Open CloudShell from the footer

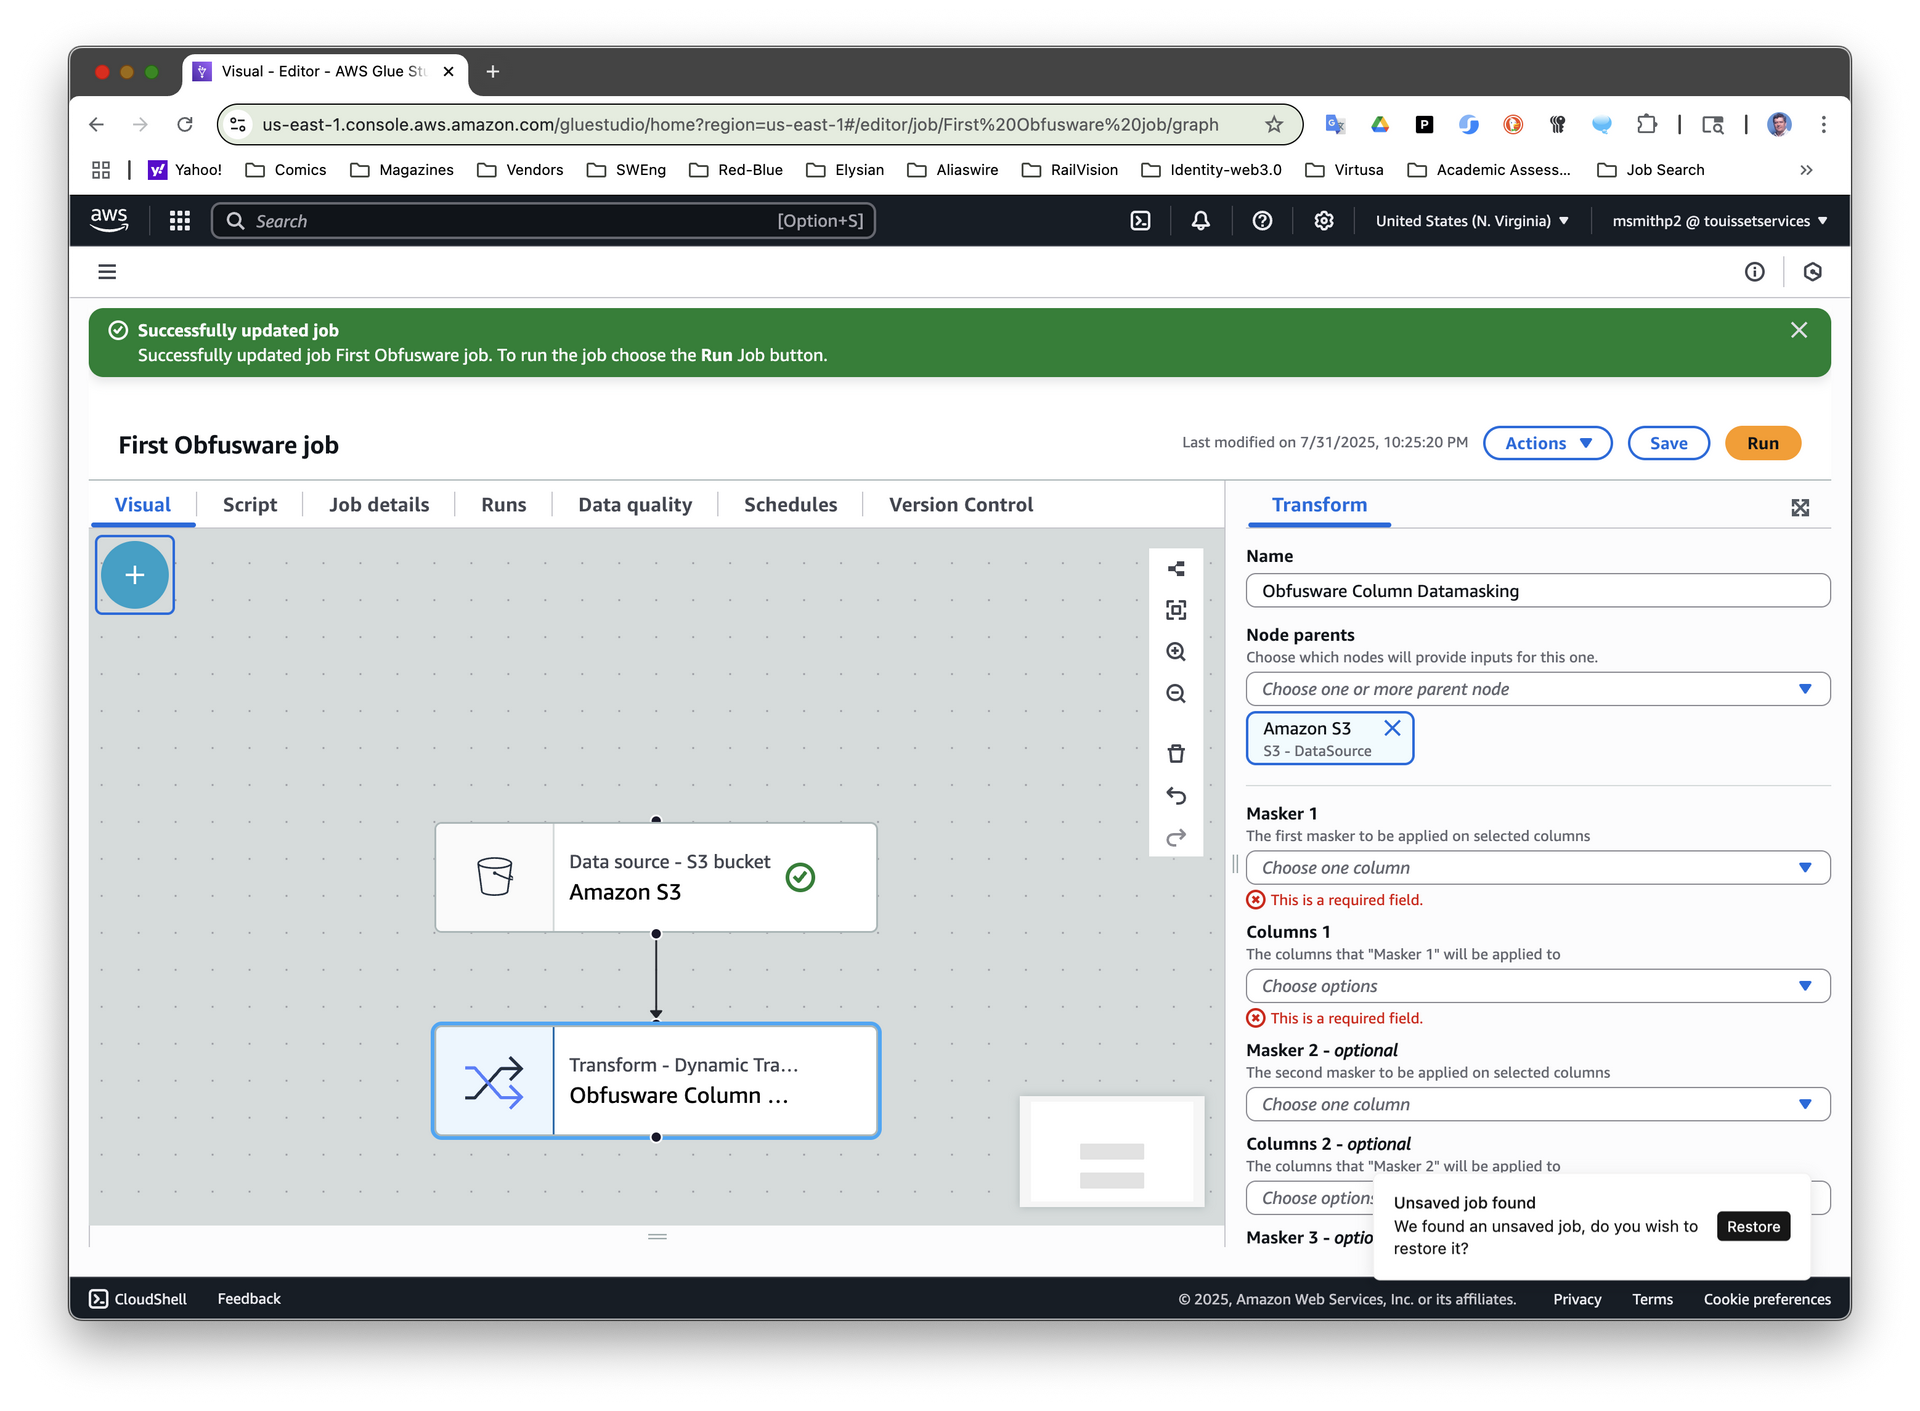pyautogui.click(x=138, y=1299)
